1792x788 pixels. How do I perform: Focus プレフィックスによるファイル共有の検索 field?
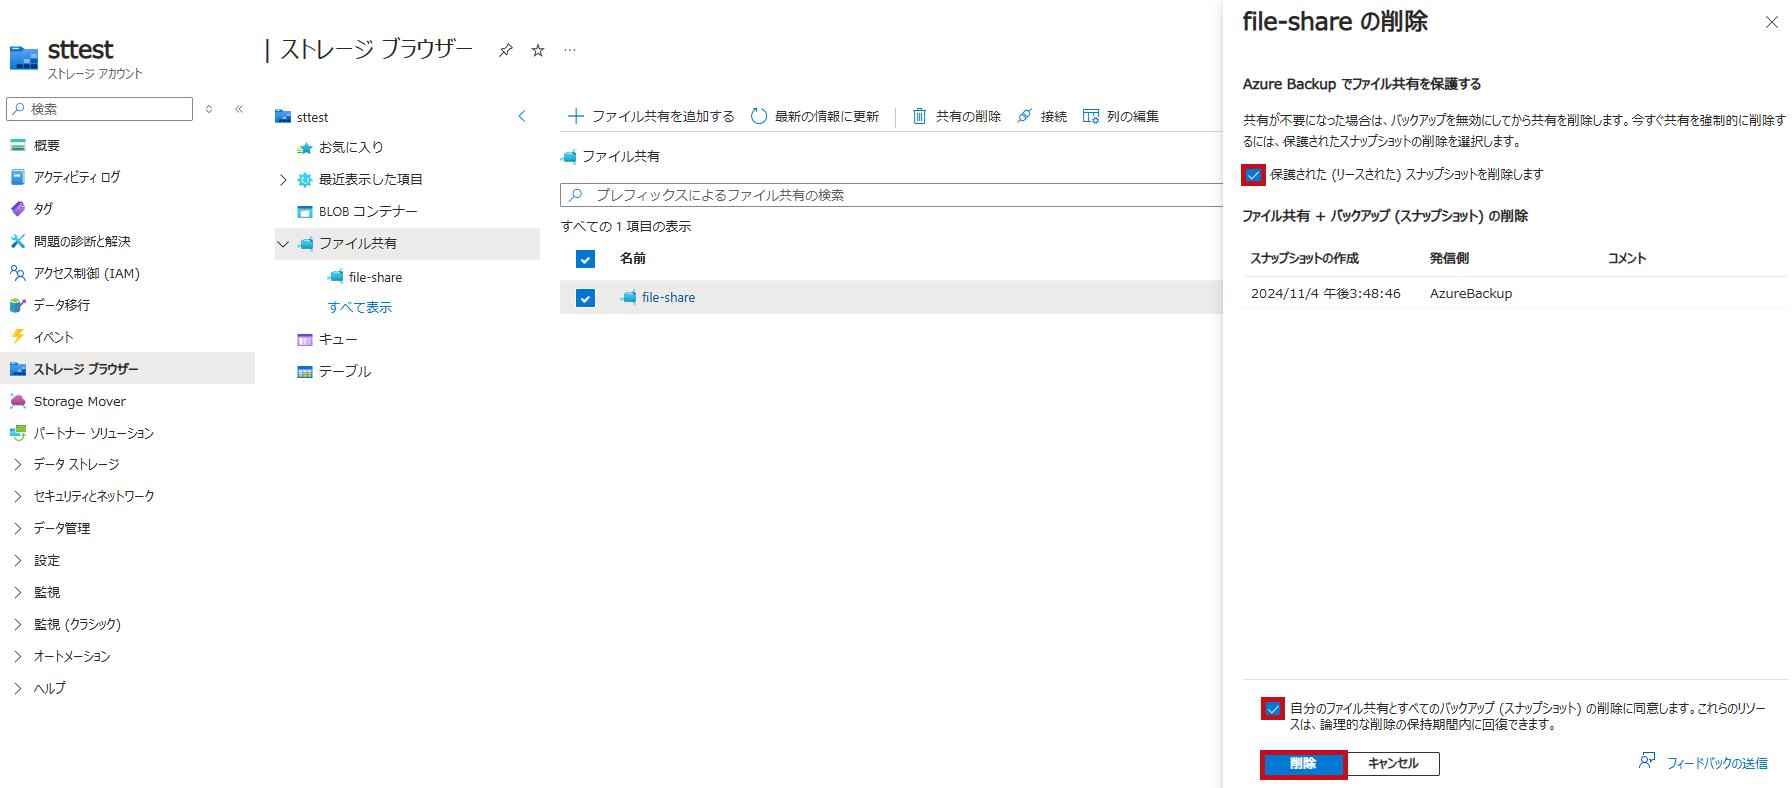click(890, 195)
